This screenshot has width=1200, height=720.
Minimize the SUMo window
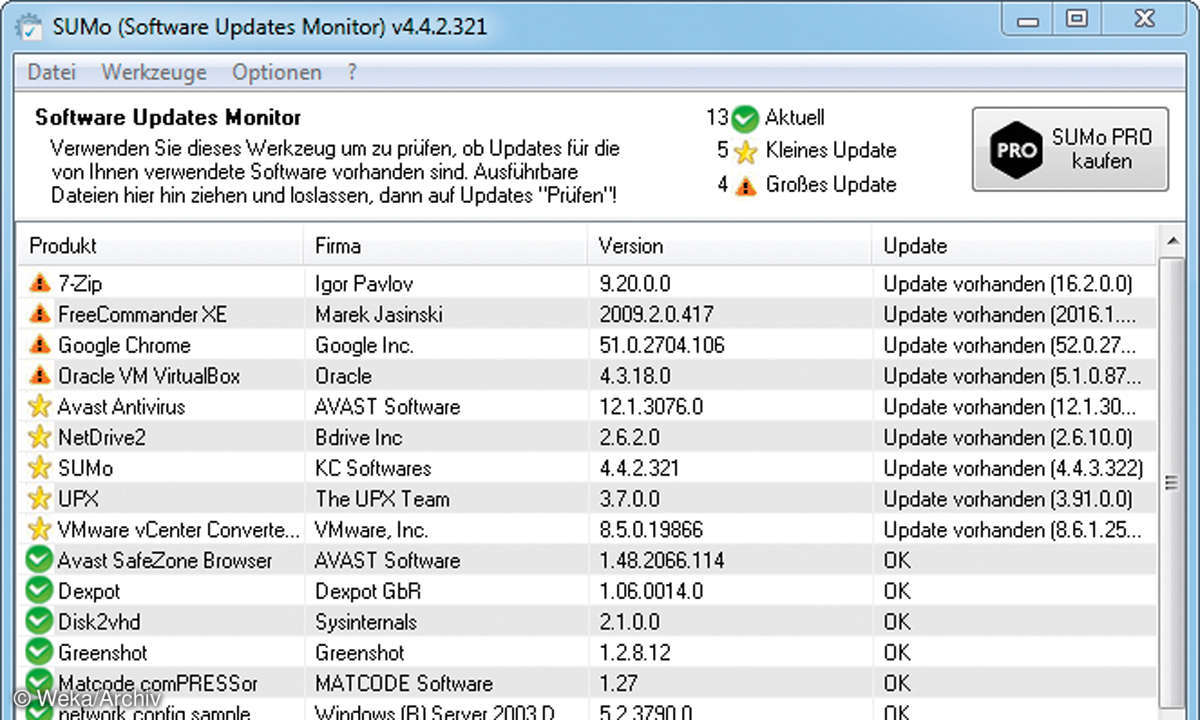click(x=1029, y=18)
